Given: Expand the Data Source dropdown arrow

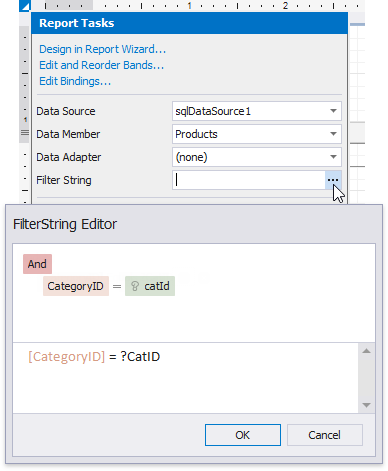Looking at the screenshot, I should [x=333, y=111].
